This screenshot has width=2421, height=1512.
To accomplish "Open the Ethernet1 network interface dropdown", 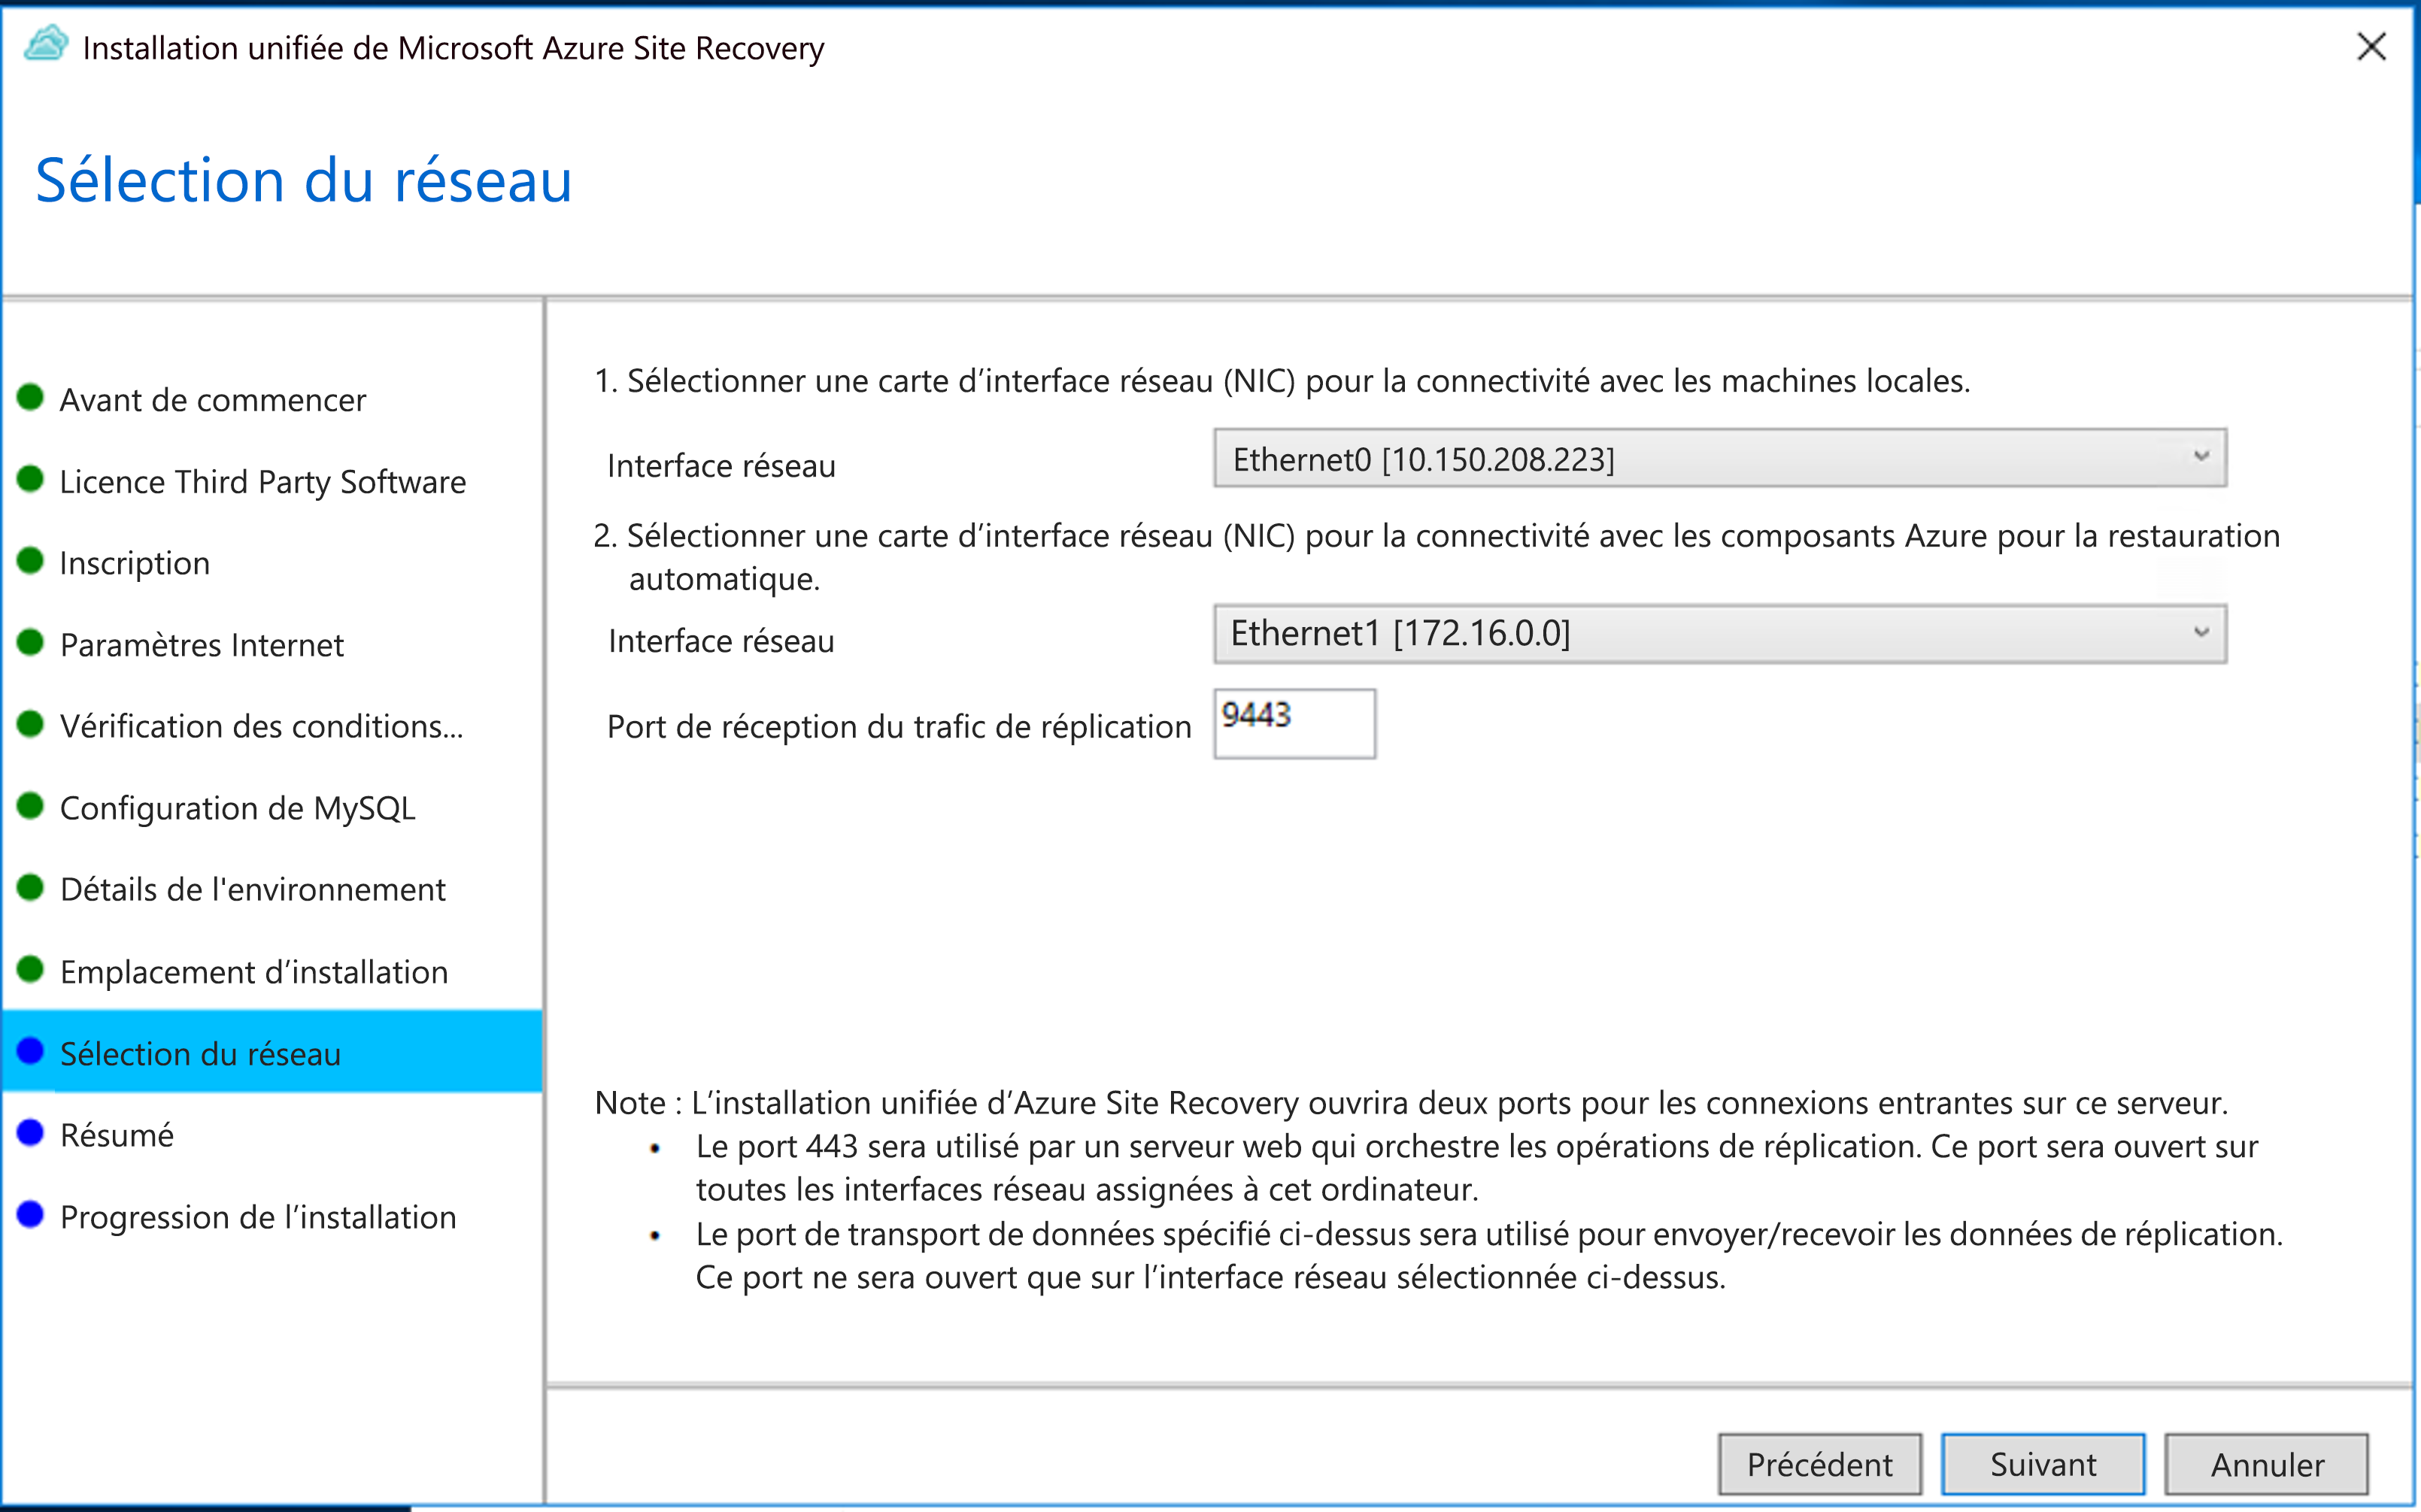I will tap(1720, 633).
